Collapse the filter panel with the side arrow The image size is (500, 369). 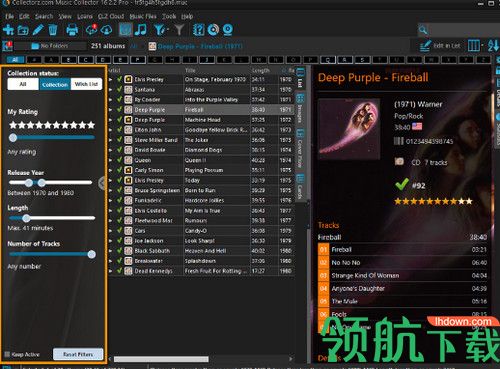point(102,183)
